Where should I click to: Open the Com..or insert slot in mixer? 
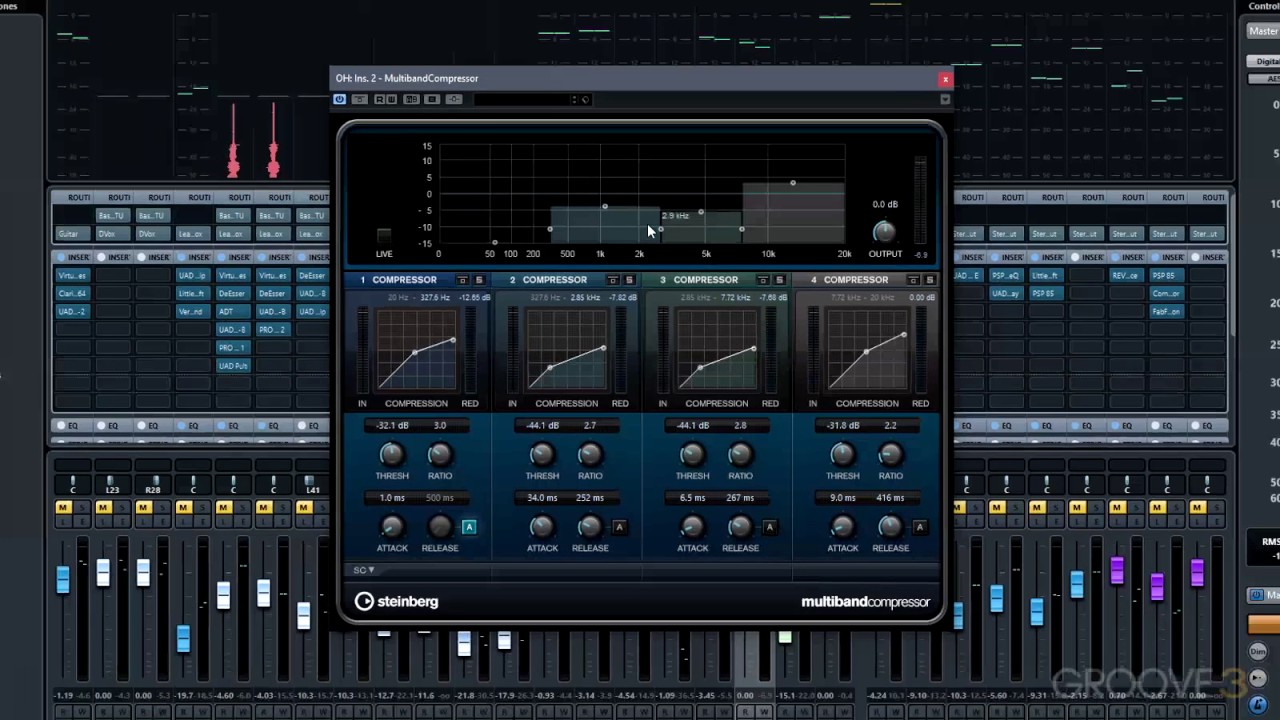(1165, 294)
